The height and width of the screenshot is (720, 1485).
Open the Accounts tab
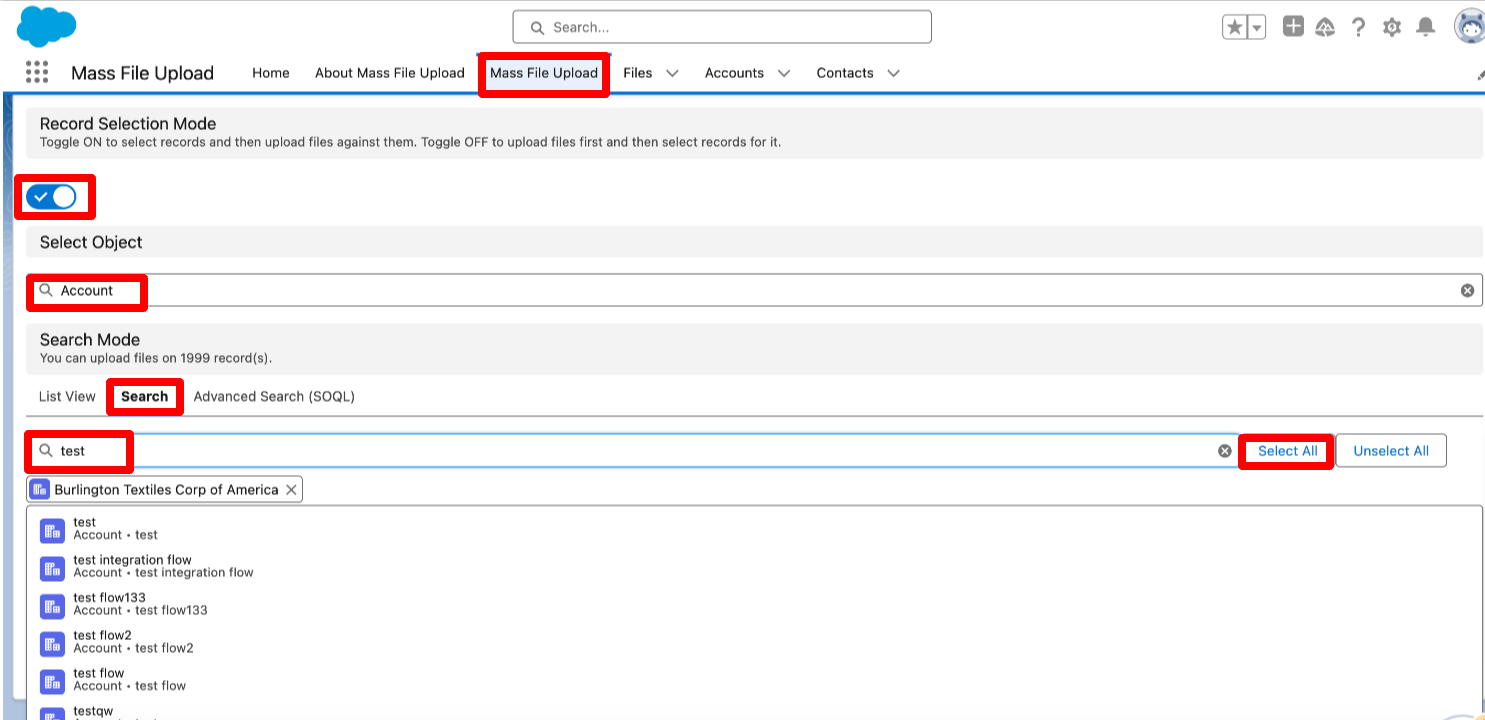734,73
